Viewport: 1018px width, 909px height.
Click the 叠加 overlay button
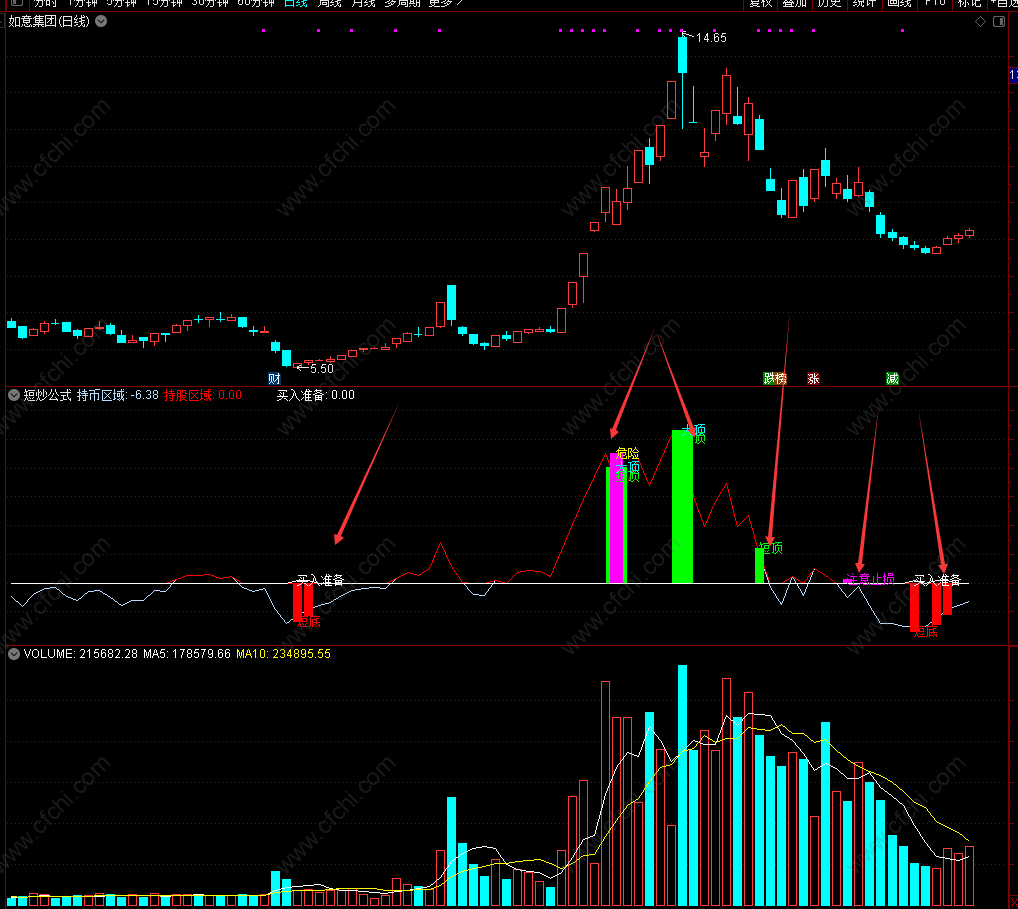(795, 3)
